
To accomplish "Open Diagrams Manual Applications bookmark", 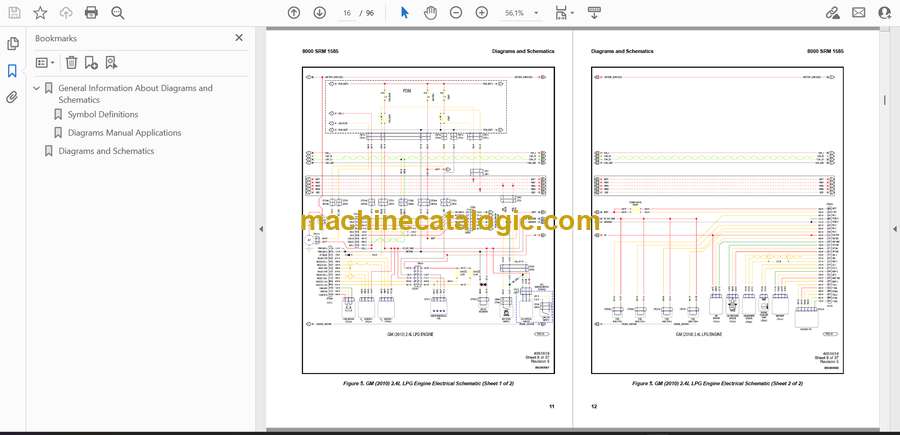I will click(x=125, y=133).
